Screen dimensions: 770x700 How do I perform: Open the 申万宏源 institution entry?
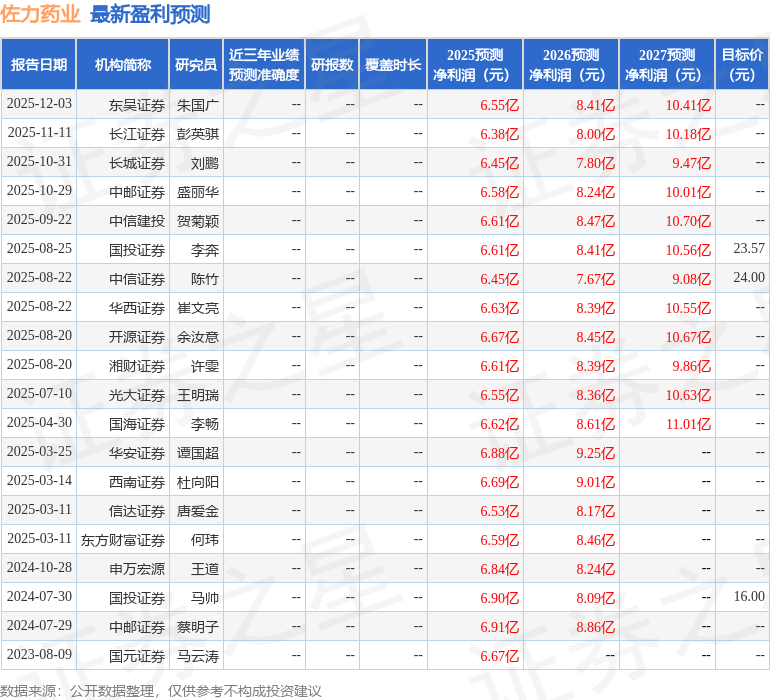[x=137, y=569]
